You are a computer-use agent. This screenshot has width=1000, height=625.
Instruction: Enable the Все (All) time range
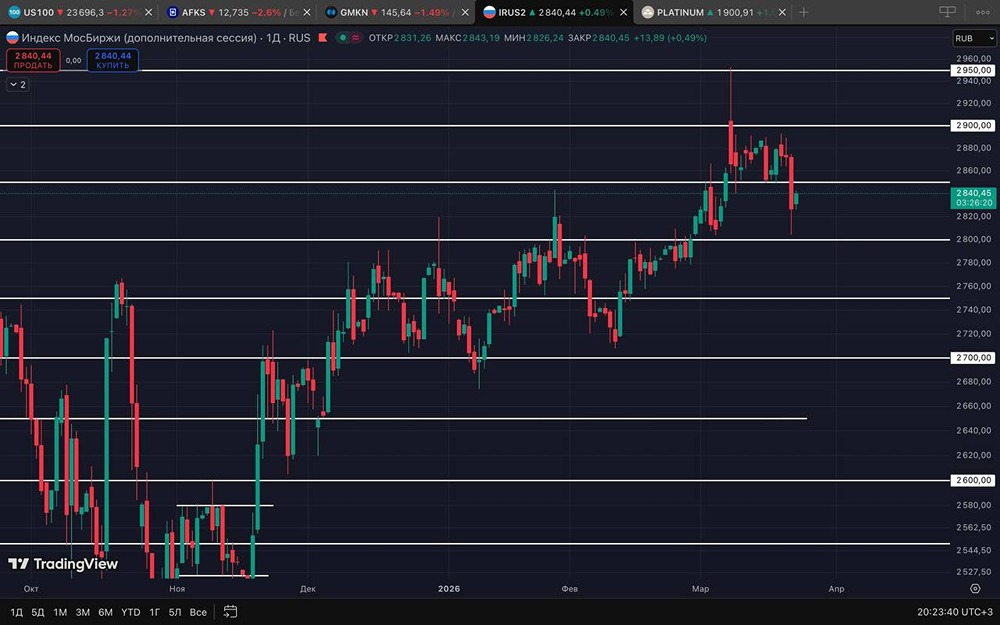coord(198,611)
